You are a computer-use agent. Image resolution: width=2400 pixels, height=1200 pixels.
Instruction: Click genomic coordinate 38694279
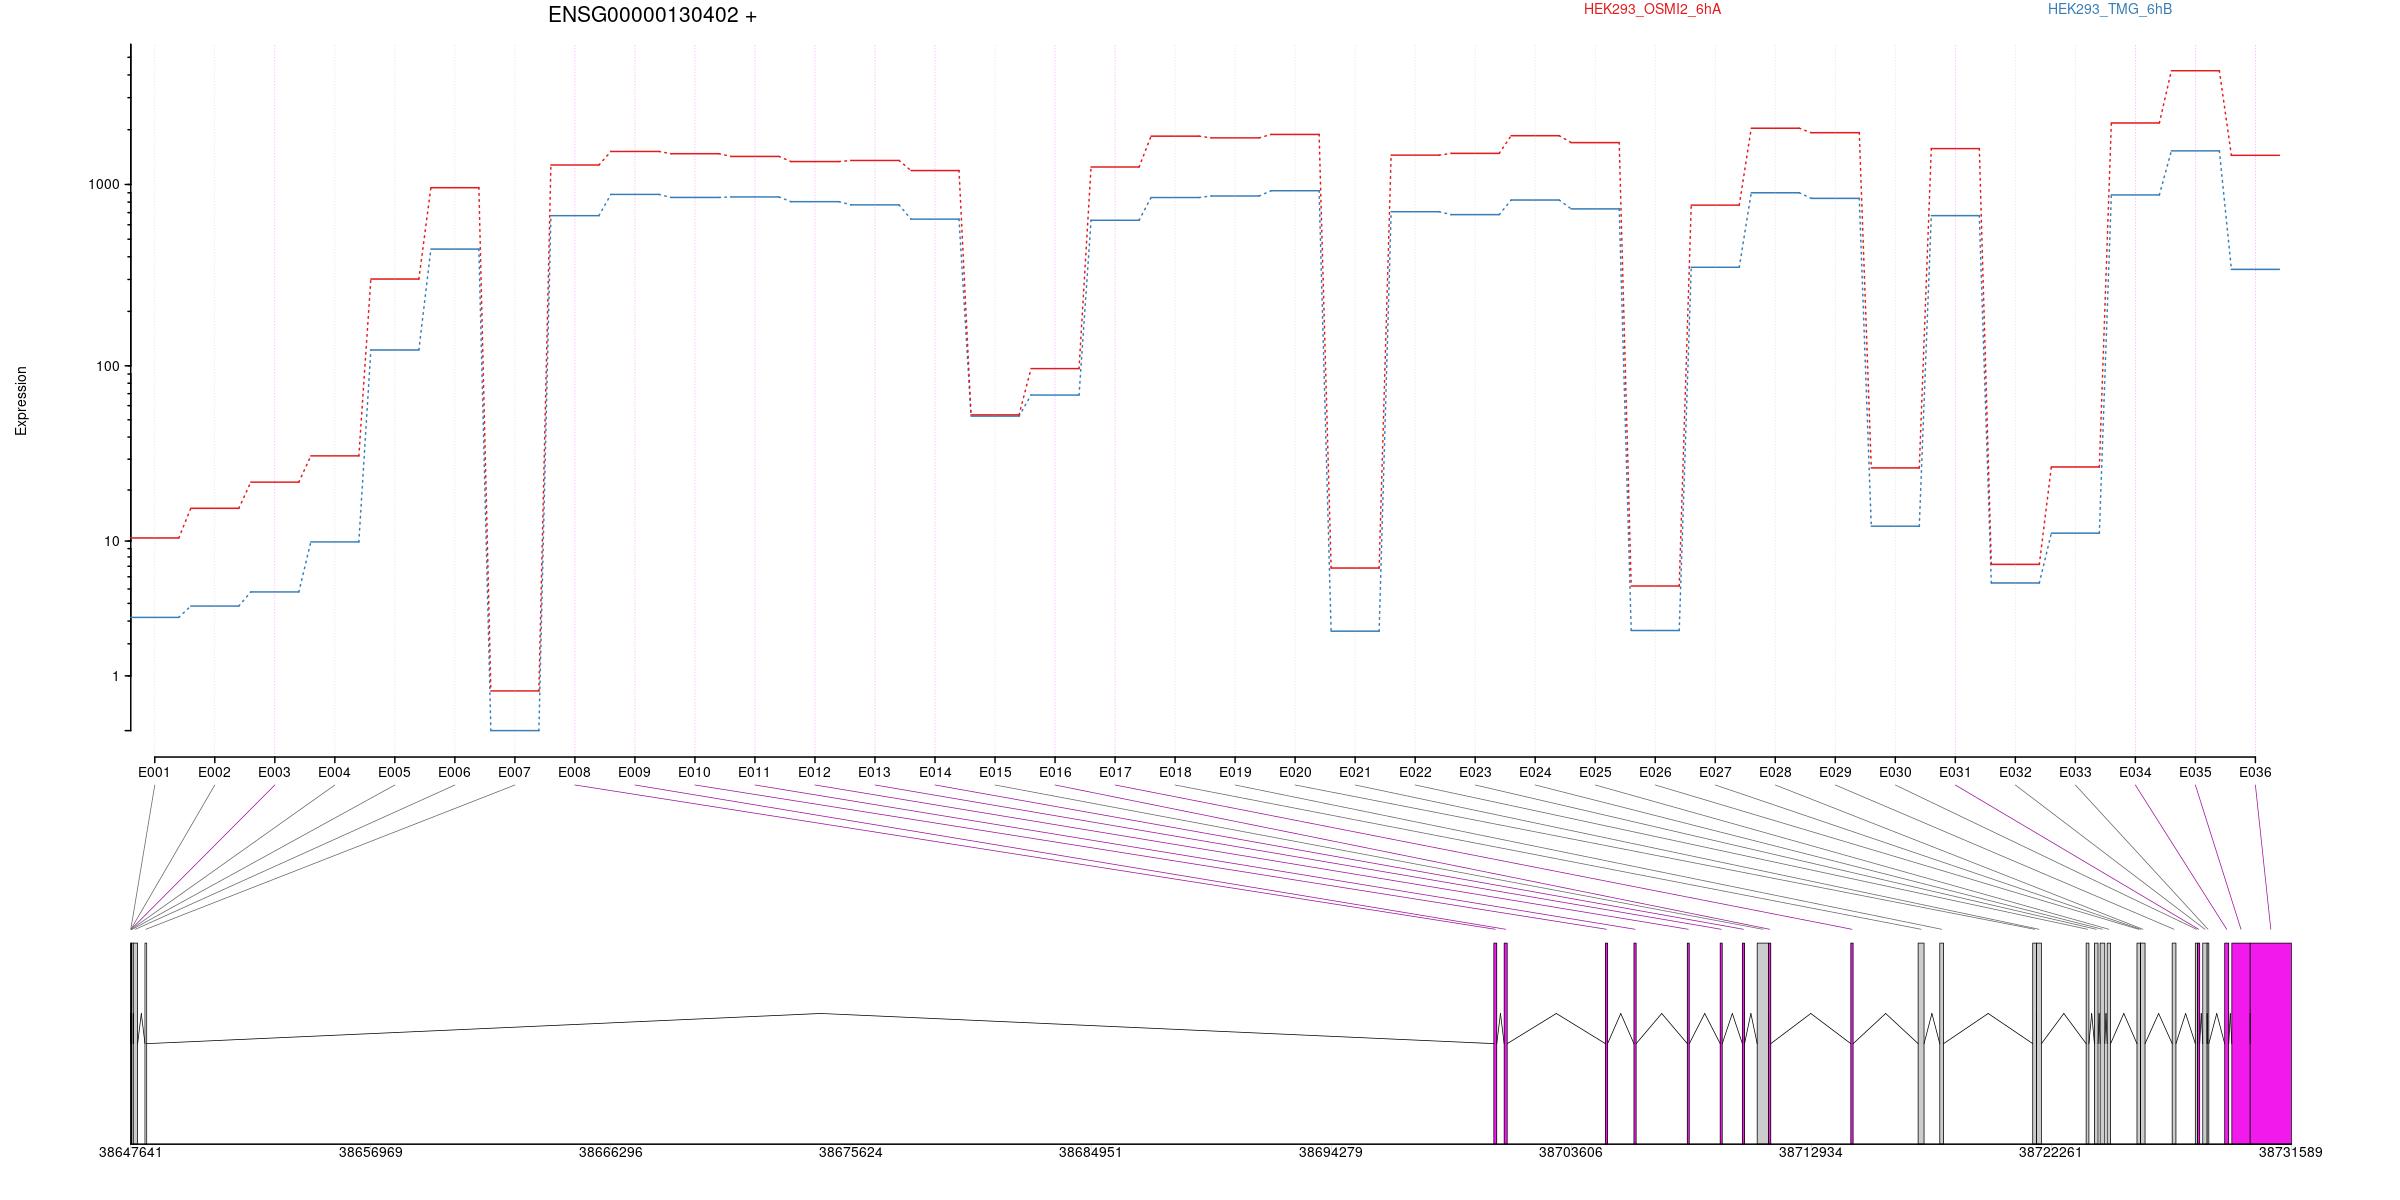tap(1330, 1153)
